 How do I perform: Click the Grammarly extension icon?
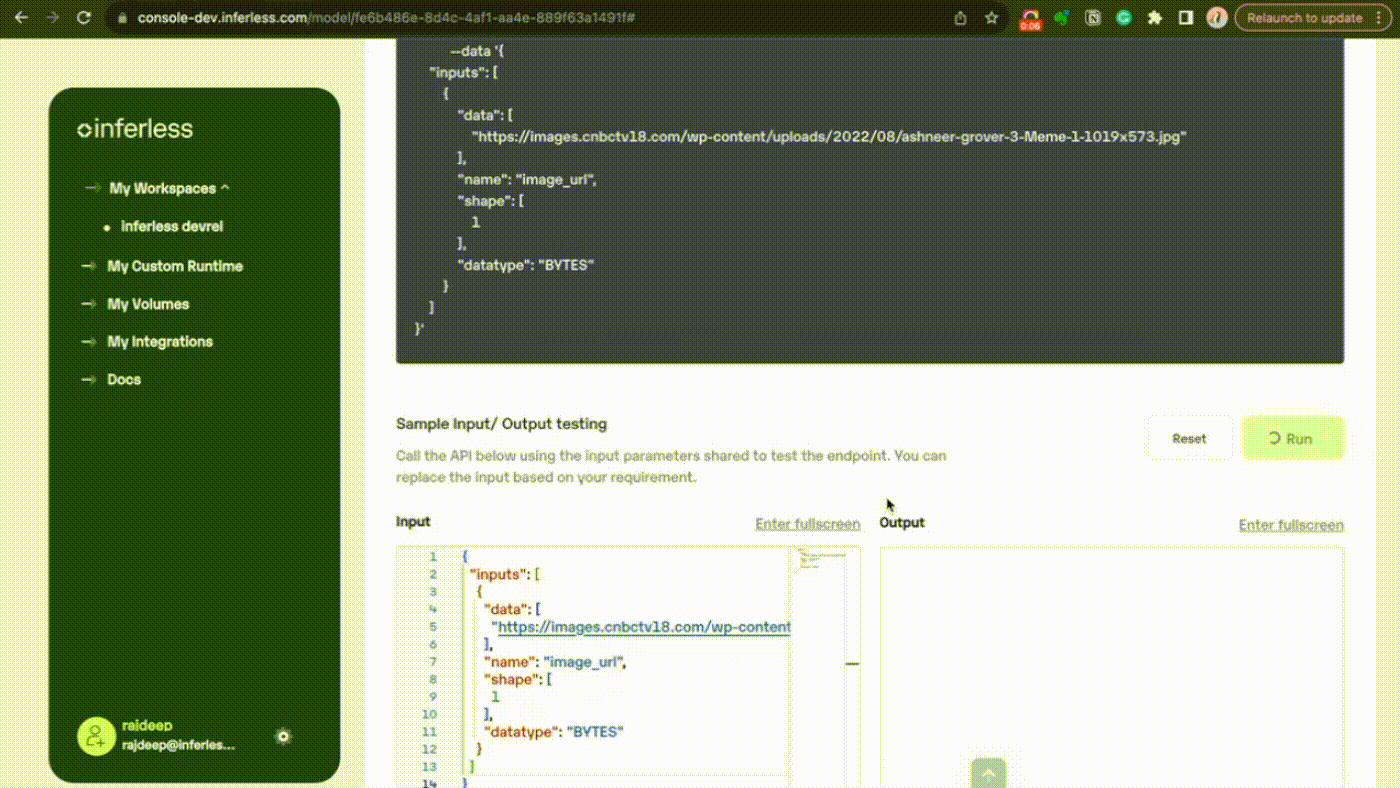click(1124, 18)
